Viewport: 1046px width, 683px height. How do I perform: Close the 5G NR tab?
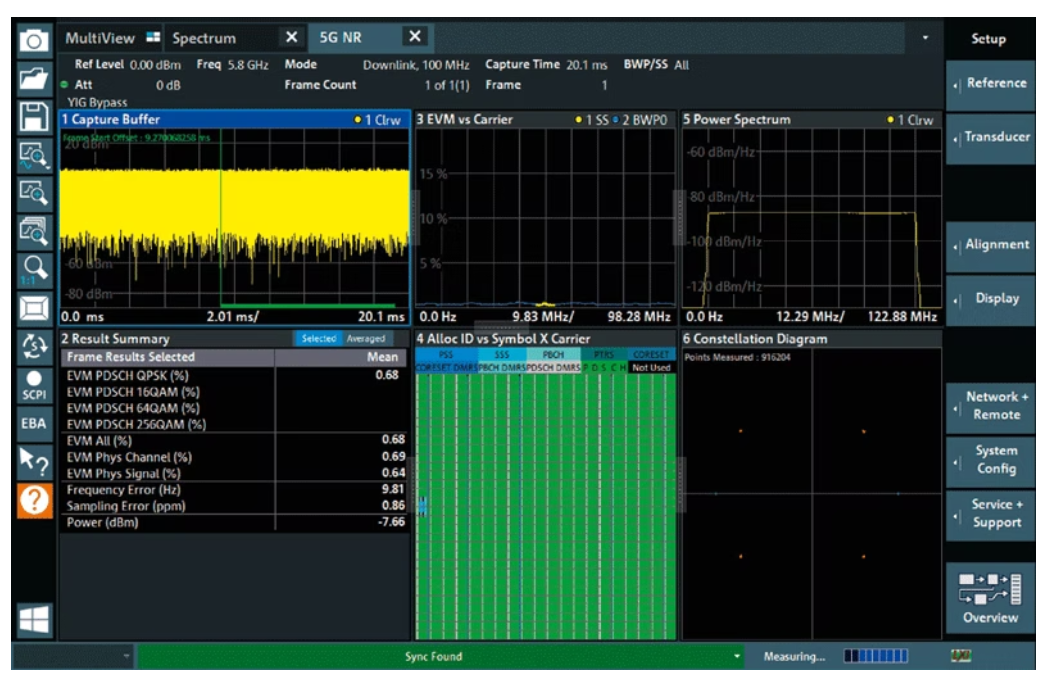point(414,37)
